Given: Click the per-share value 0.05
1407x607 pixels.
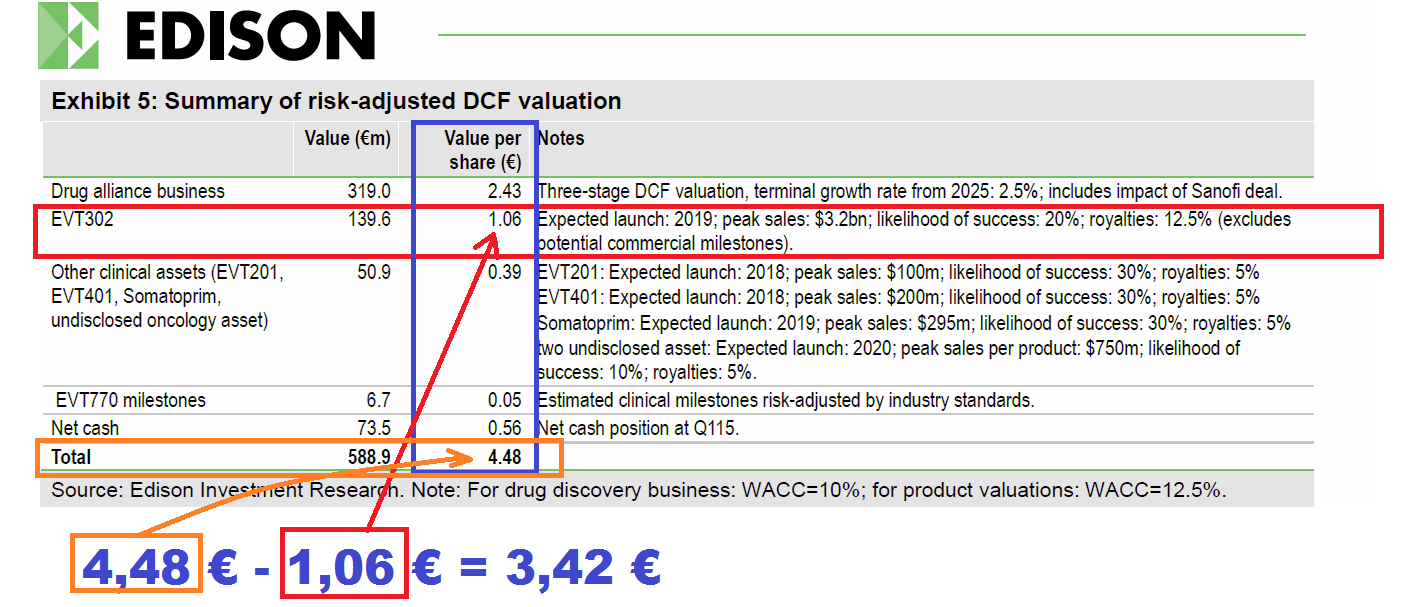Looking at the screenshot, I should tap(503, 400).
